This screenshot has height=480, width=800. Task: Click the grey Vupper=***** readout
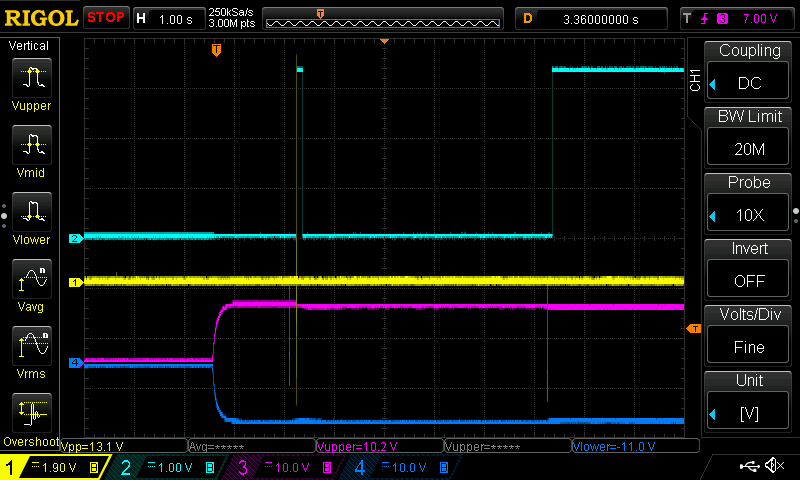point(508,446)
